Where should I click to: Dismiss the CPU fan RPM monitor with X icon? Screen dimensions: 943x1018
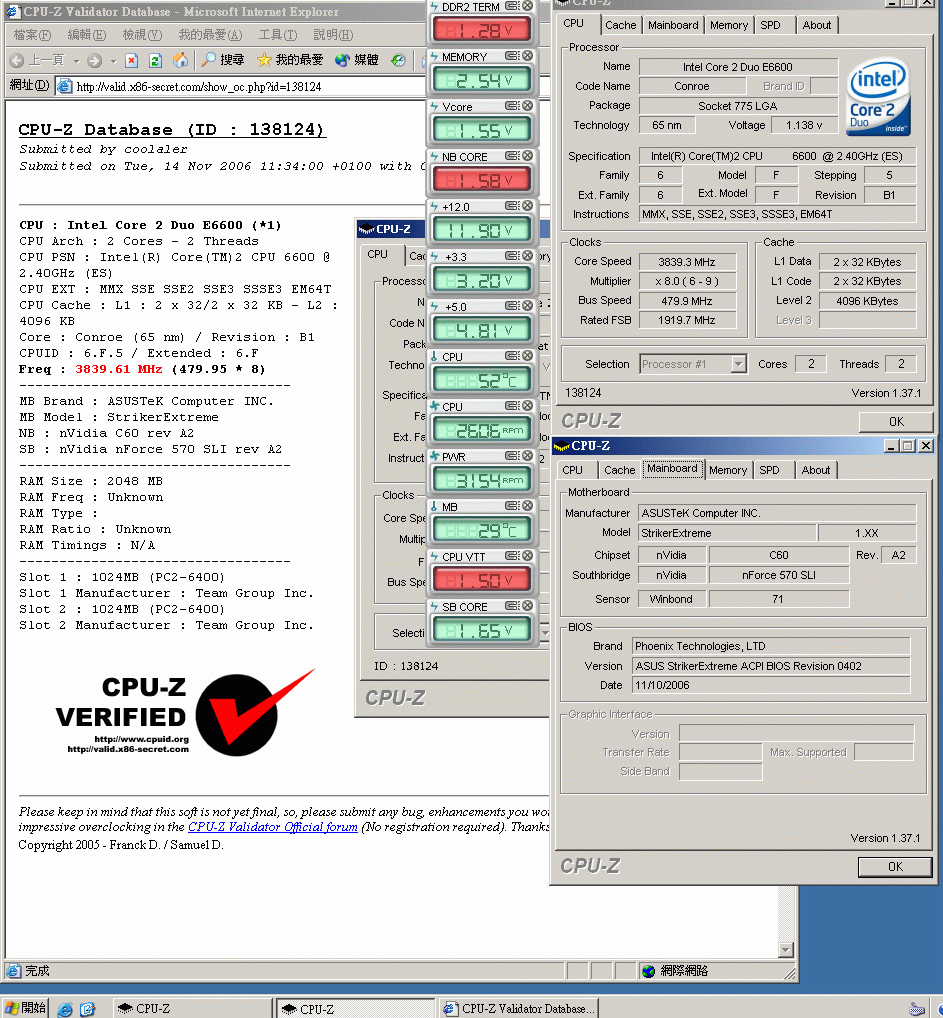(527, 406)
